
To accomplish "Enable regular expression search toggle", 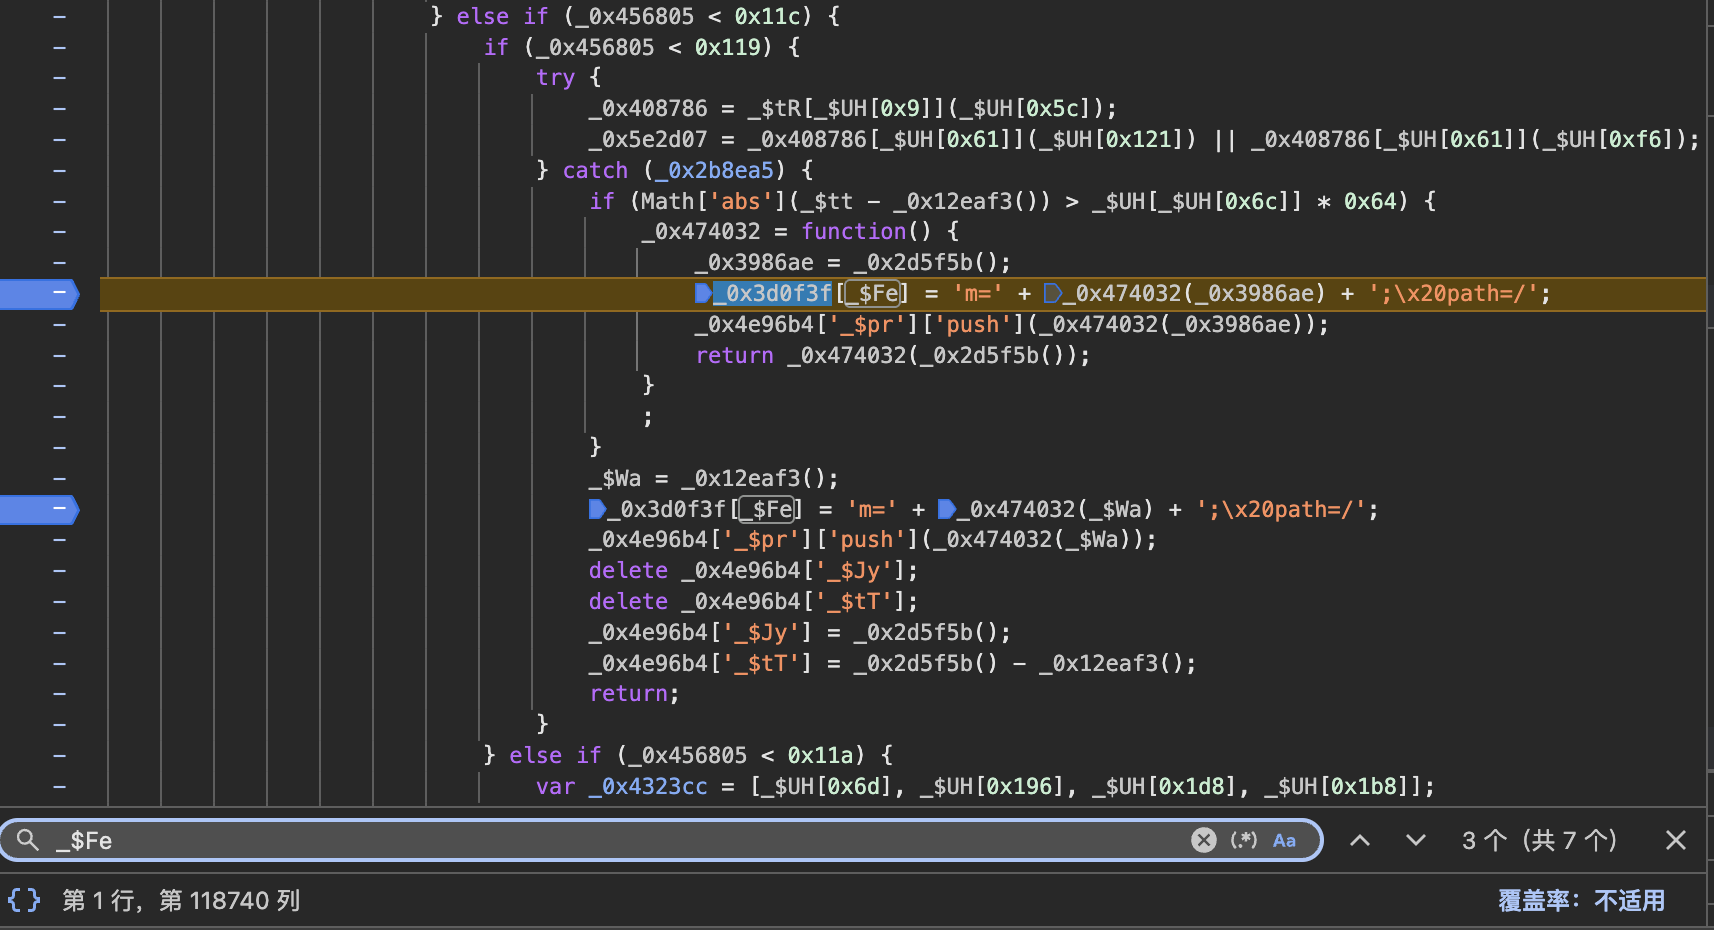I will (x=1244, y=840).
